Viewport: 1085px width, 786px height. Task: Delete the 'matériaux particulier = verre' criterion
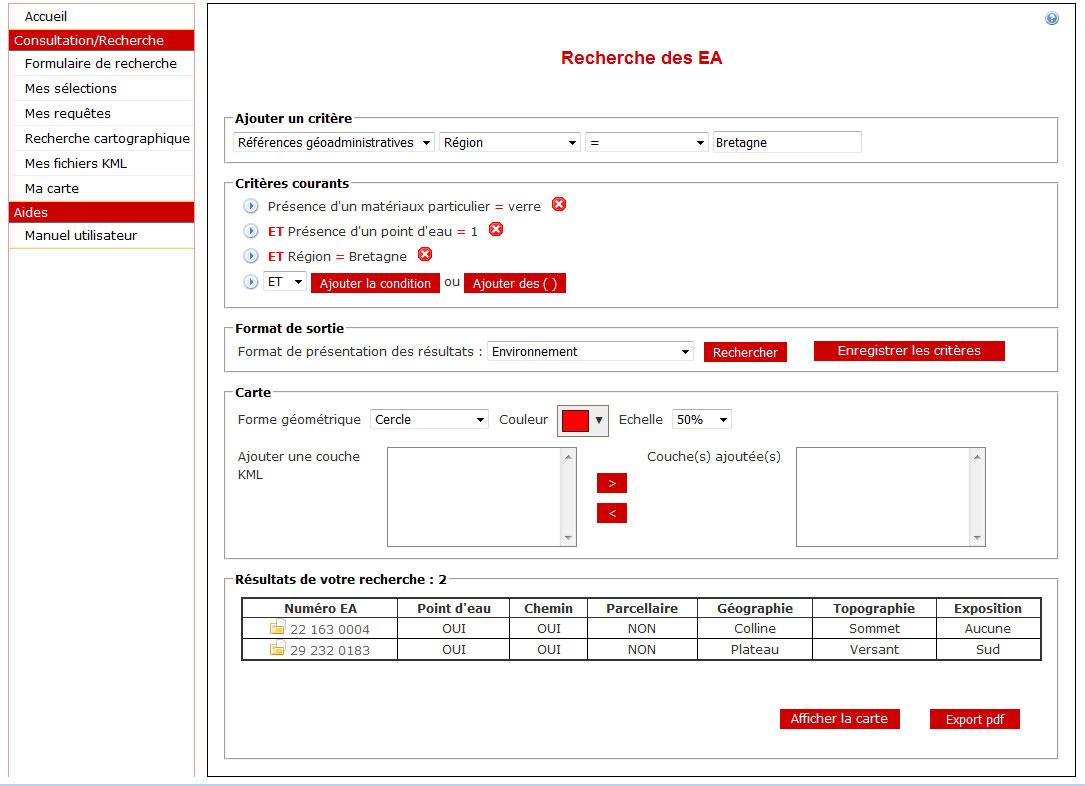[559, 205]
